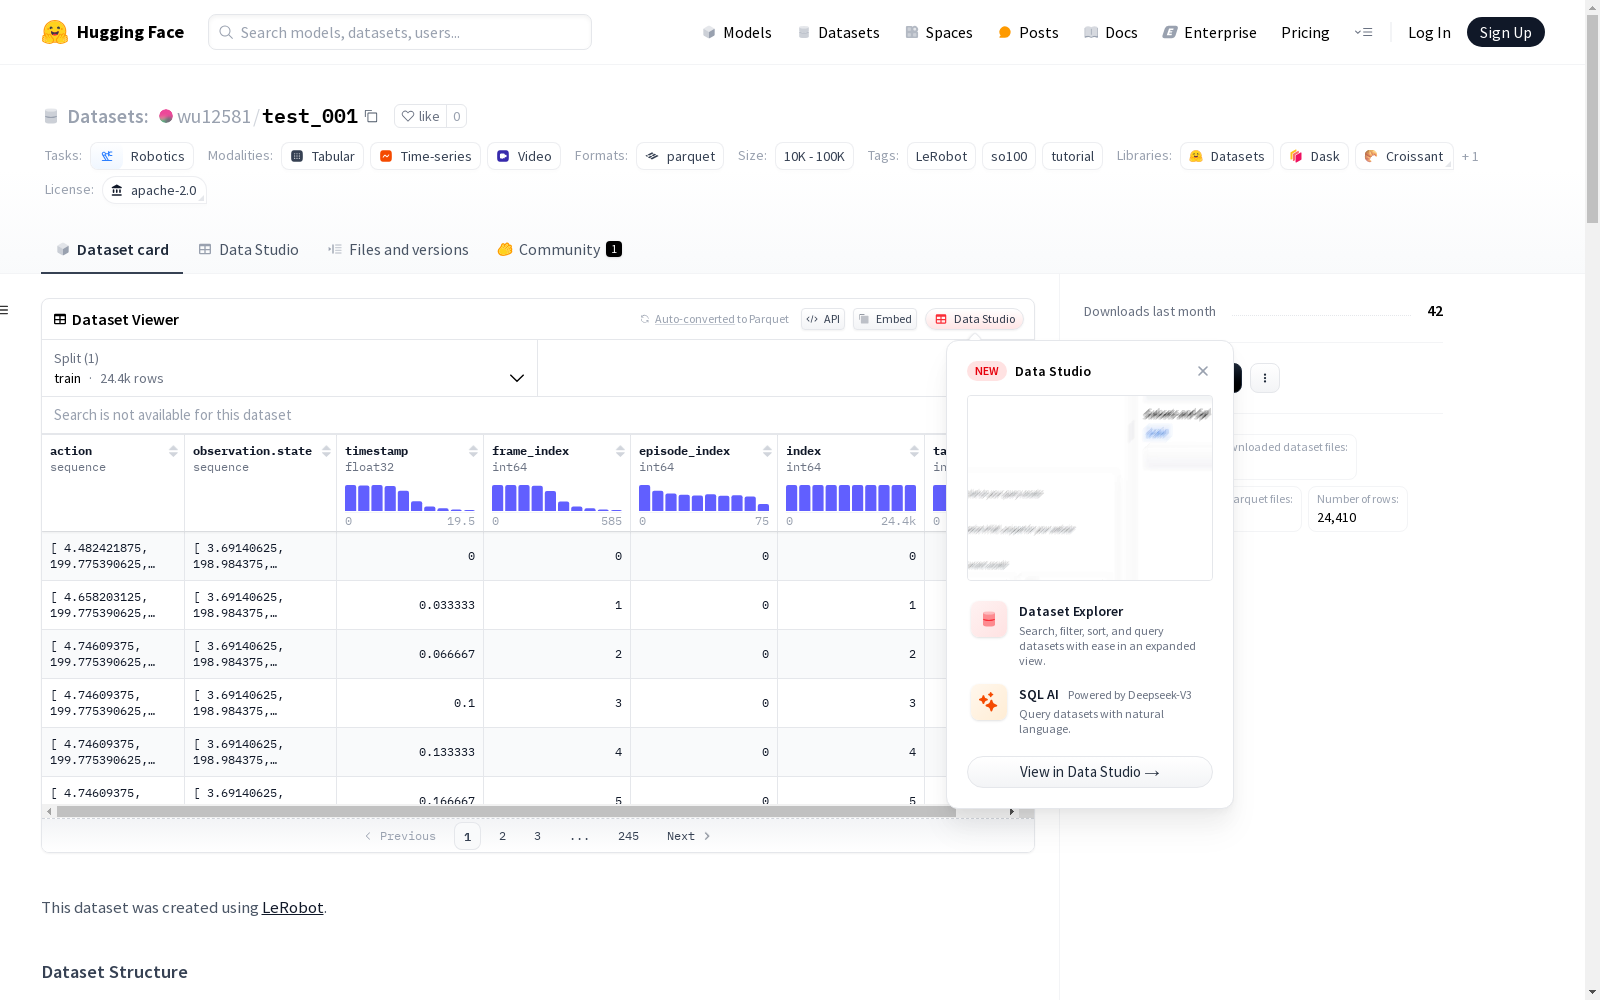
Task: Click the dataset viewer horizontal scrollbar
Action: (506, 812)
